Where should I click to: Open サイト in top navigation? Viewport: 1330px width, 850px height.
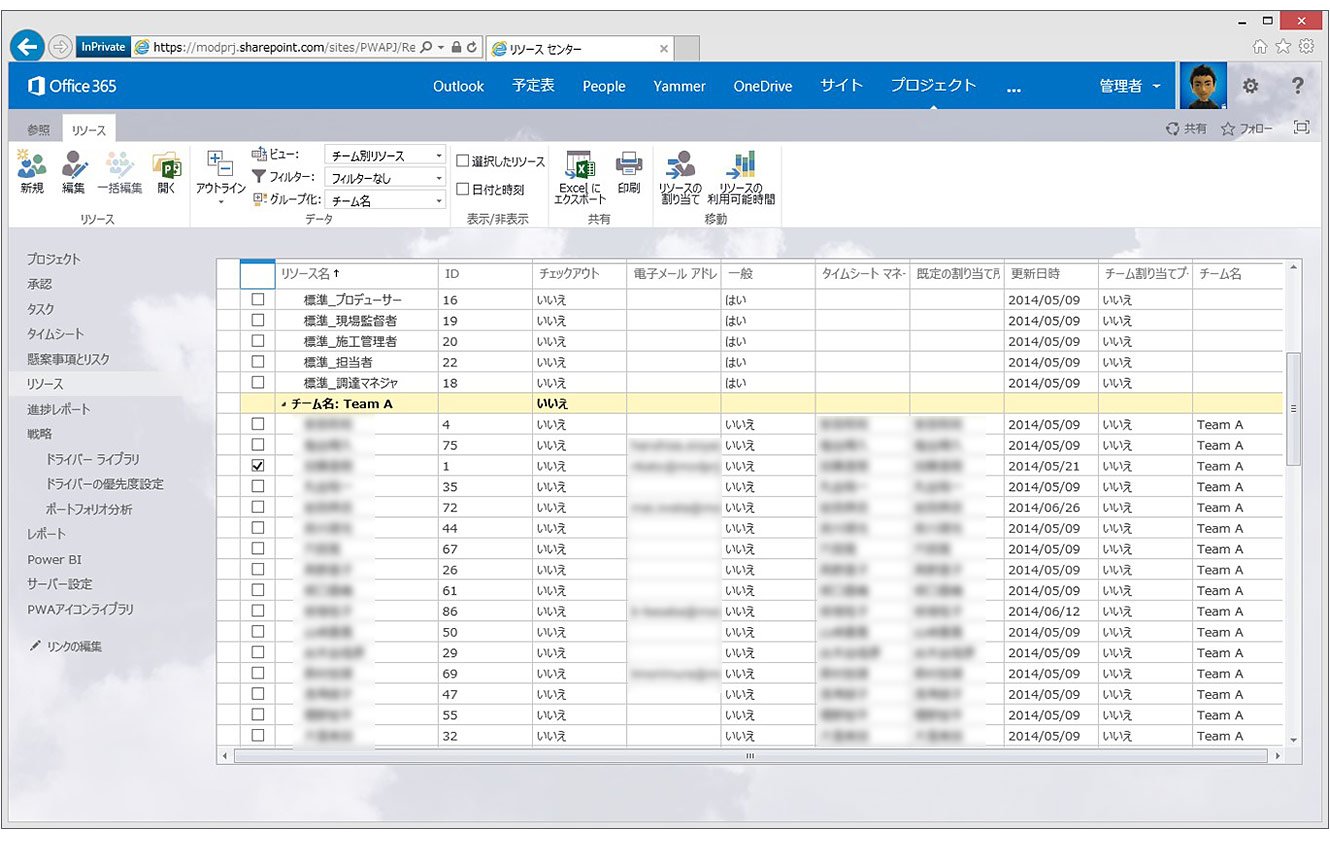coord(841,86)
